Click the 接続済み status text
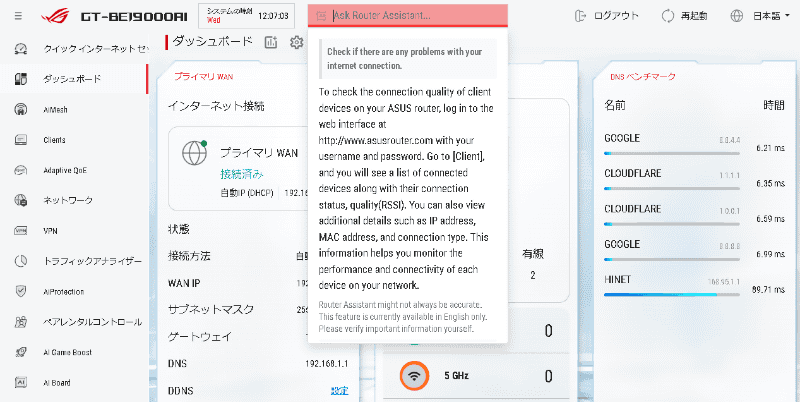Image resolution: width=800 pixels, height=402 pixels. coord(242,174)
